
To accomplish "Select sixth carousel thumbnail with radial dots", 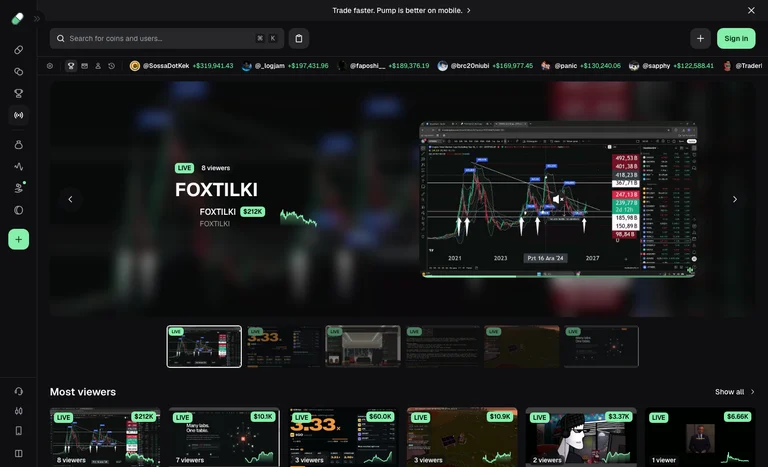I will pos(601,346).
